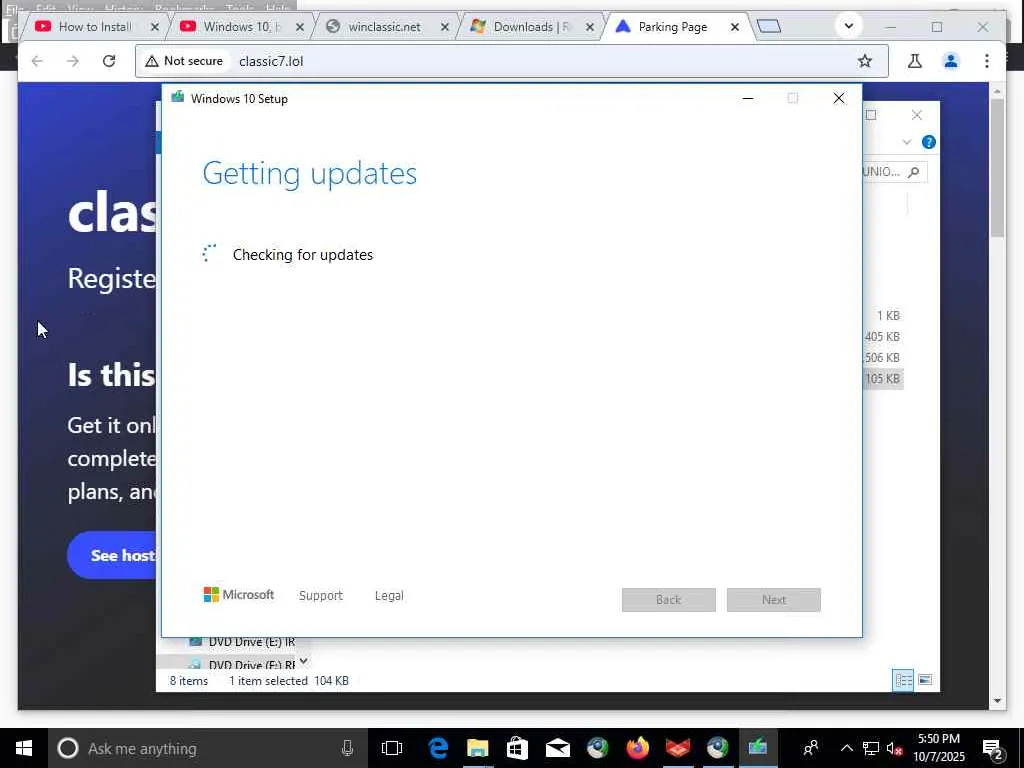
Task: Click the Cortana 'Ask me anything' box
Action: 208,748
